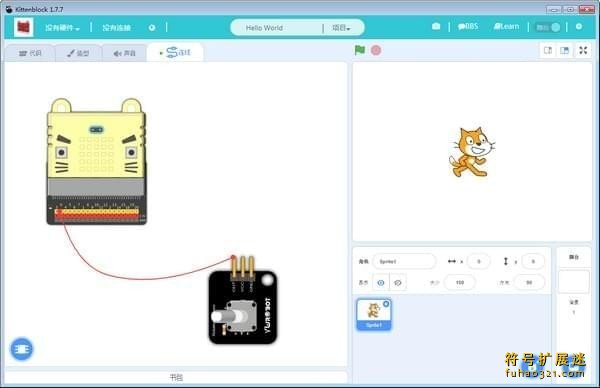600x388 pixels.
Task: Click the green flag run icon
Action: coord(359,50)
